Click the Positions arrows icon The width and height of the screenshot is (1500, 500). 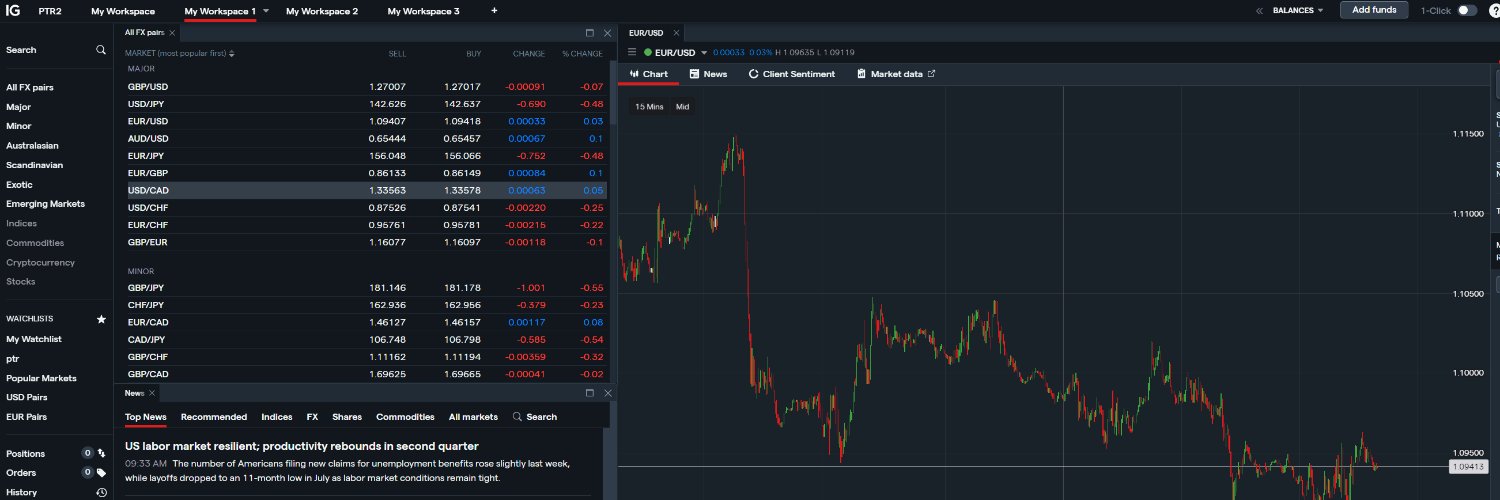(x=102, y=453)
